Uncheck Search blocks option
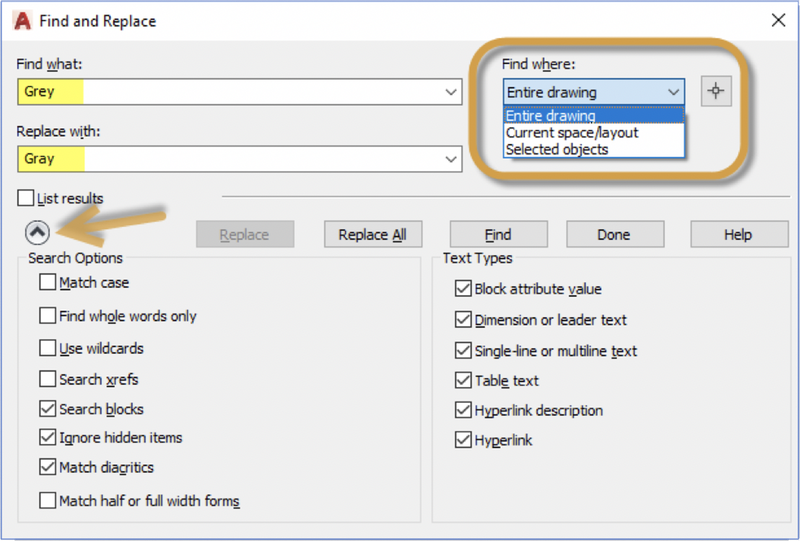 click(x=48, y=409)
